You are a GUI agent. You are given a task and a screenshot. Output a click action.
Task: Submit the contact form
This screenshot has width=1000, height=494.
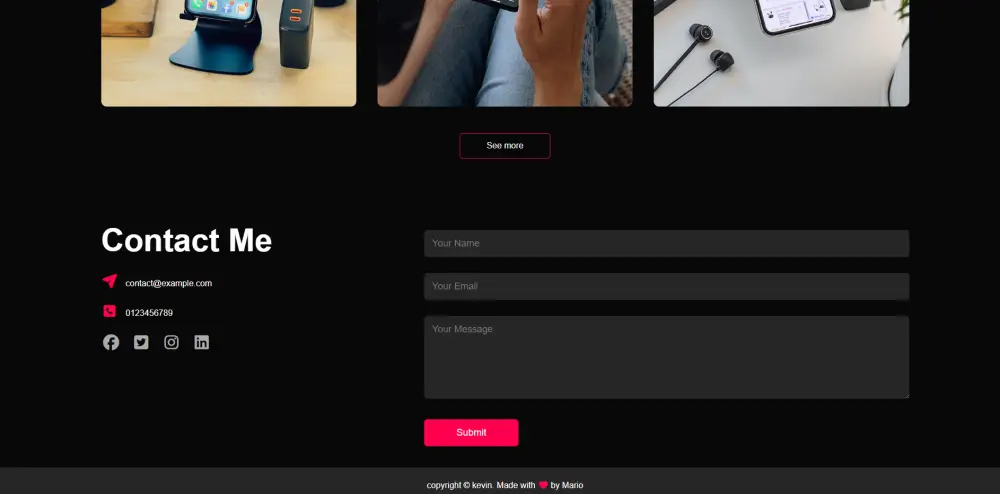471,433
